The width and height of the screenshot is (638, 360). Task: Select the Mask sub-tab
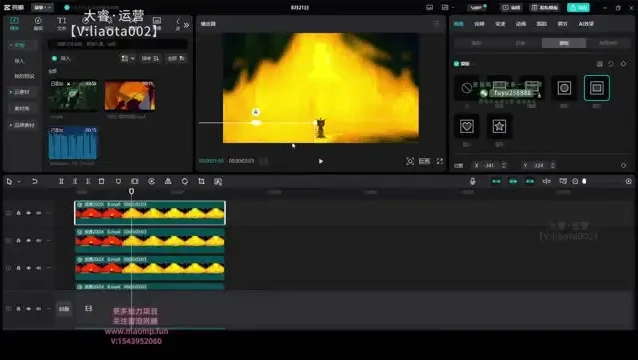point(564,43)
